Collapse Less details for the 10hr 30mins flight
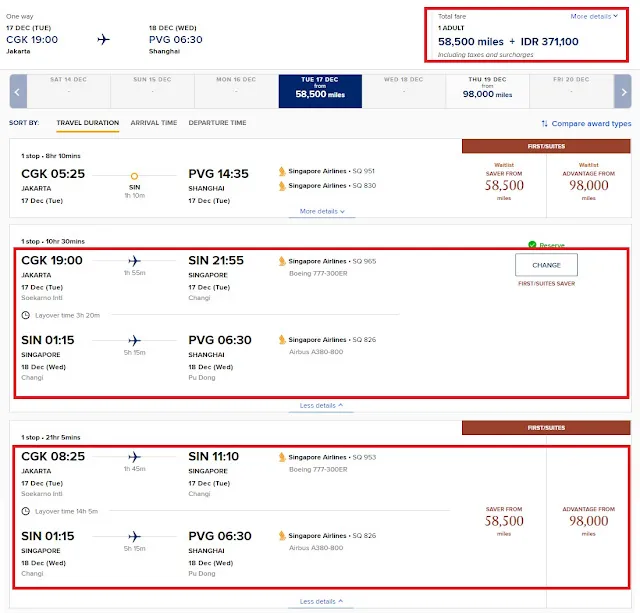Image resolution: width=640 pixels, height=613 pixels. pyautogui.click(x=321, y=405)
